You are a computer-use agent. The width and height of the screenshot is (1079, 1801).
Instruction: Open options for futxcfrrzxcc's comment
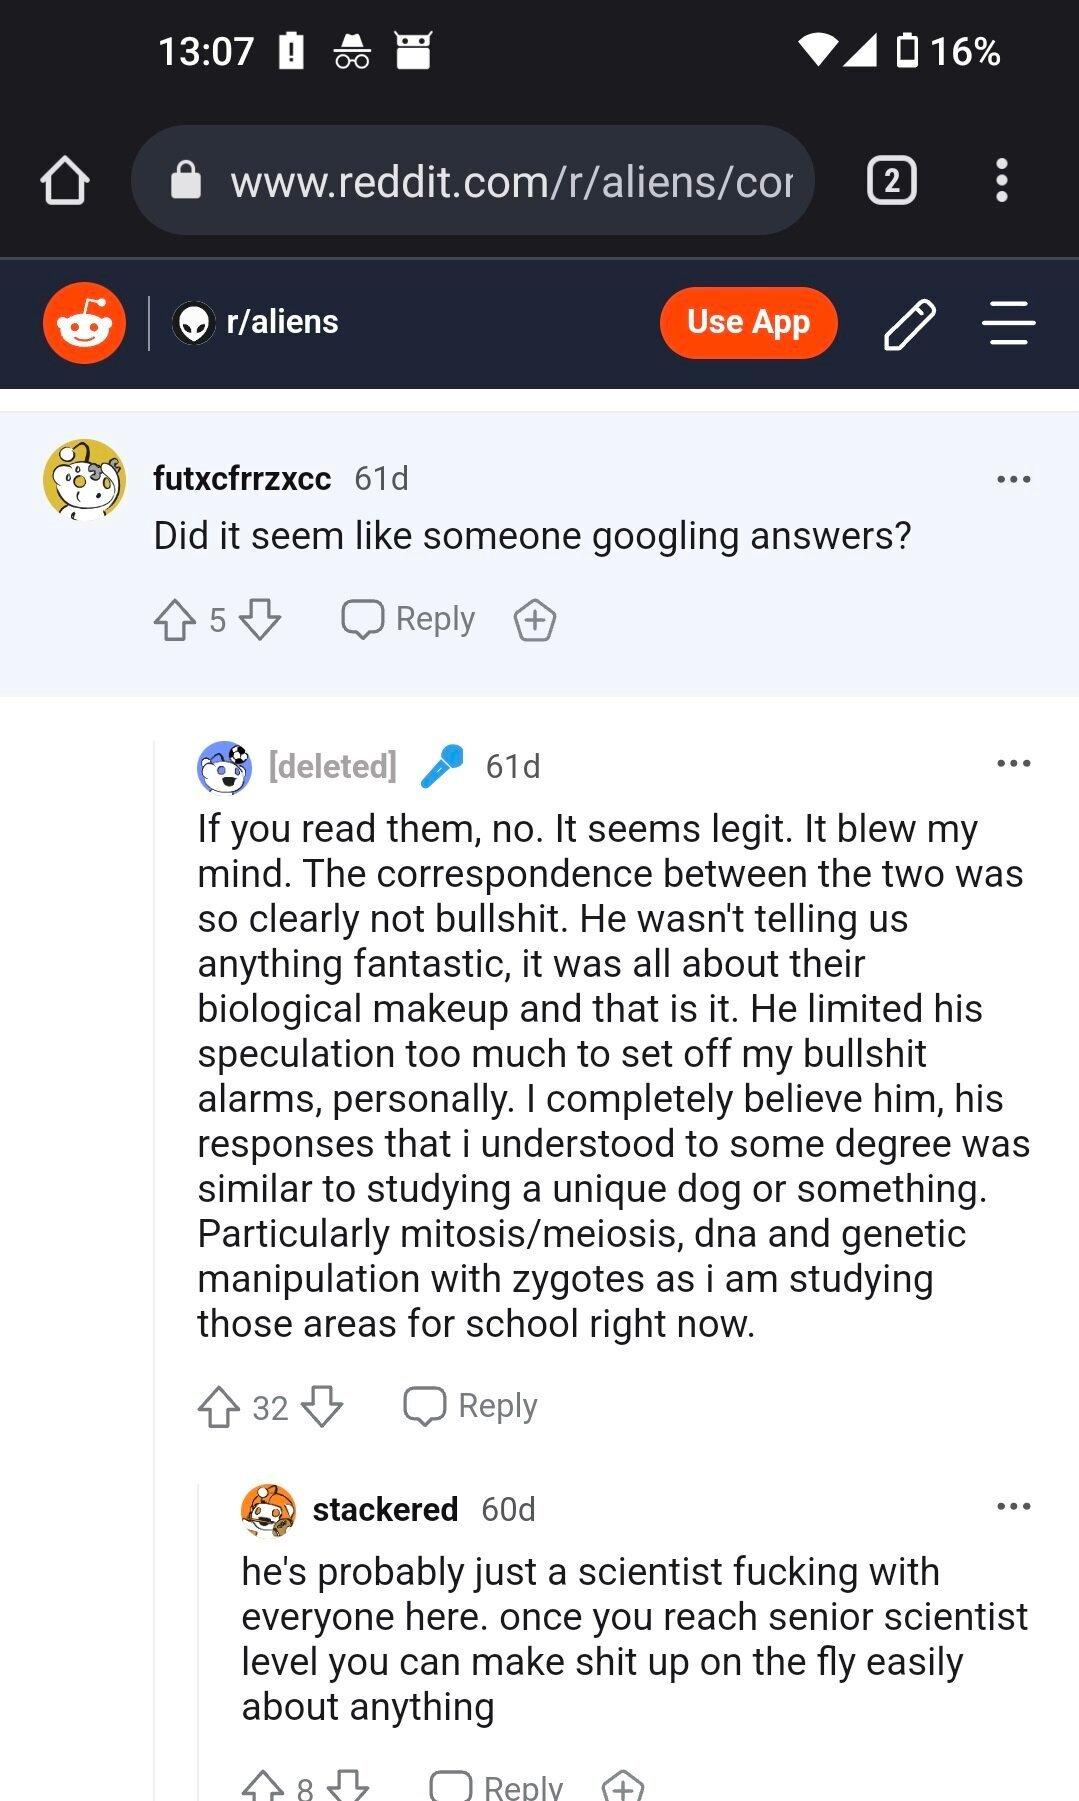[1013, 479]
